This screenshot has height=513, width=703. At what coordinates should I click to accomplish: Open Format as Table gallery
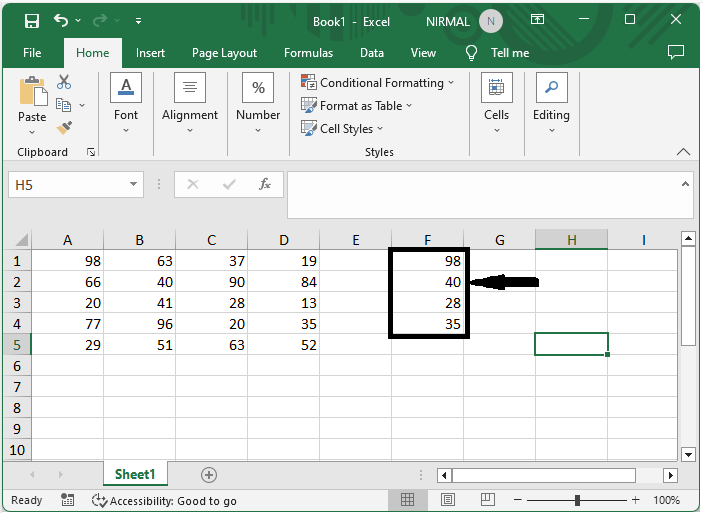click(x=356, y=106)
